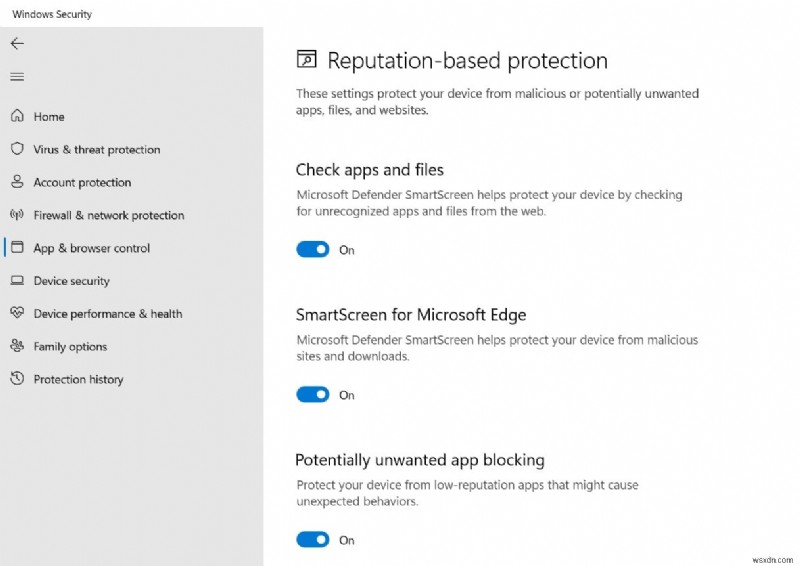Go back using the back arrow
Viewport: 800px width, 566px height.
pos(17,44)
